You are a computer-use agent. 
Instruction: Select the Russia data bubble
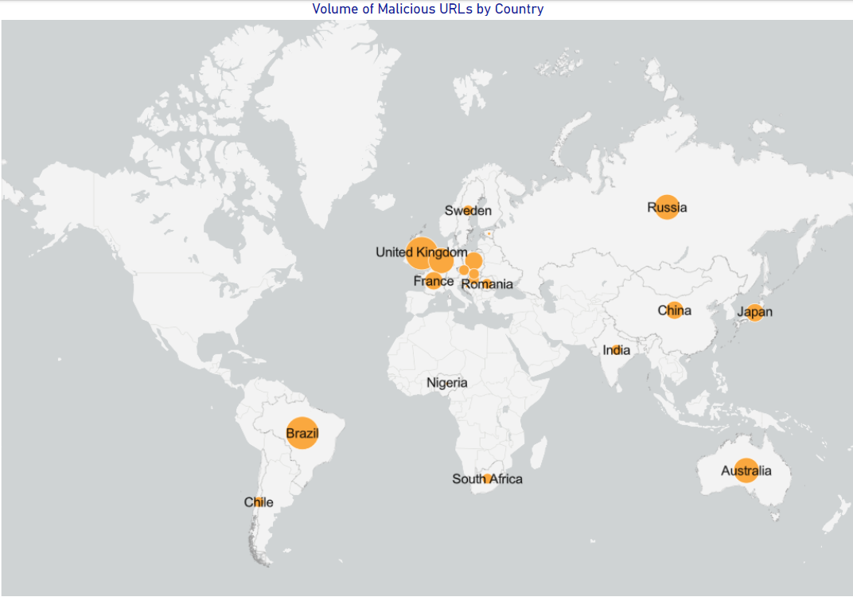pos(666,207)
